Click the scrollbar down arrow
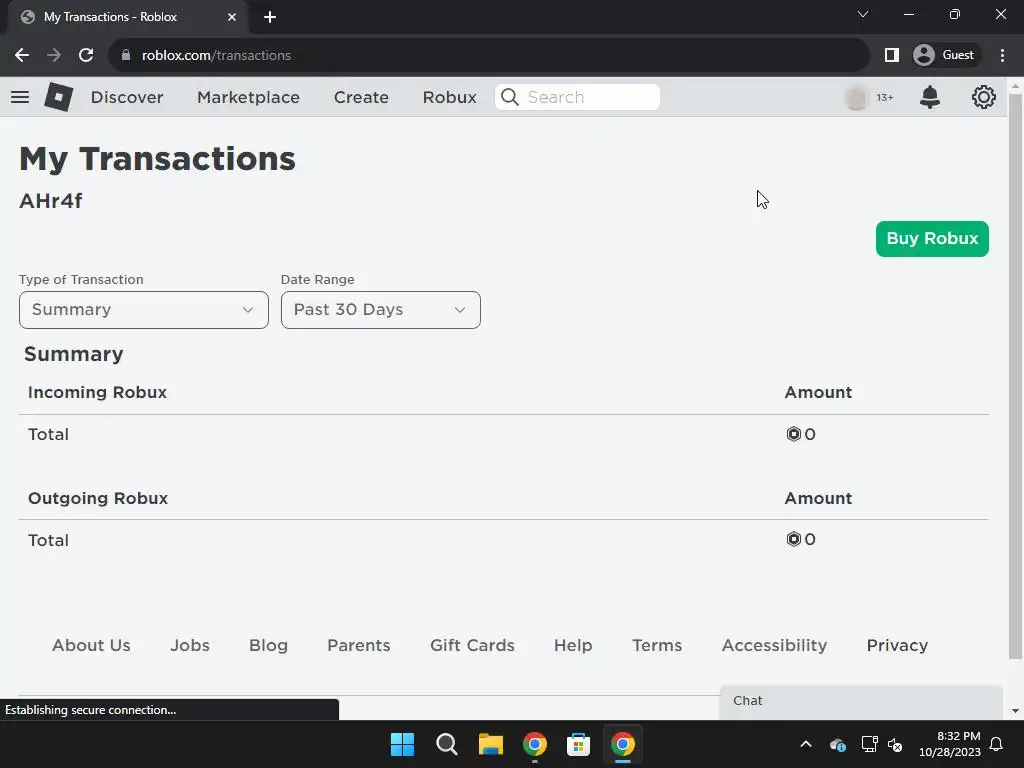The height and width of the screenshot is (768, 1024). click(1015, 711)
